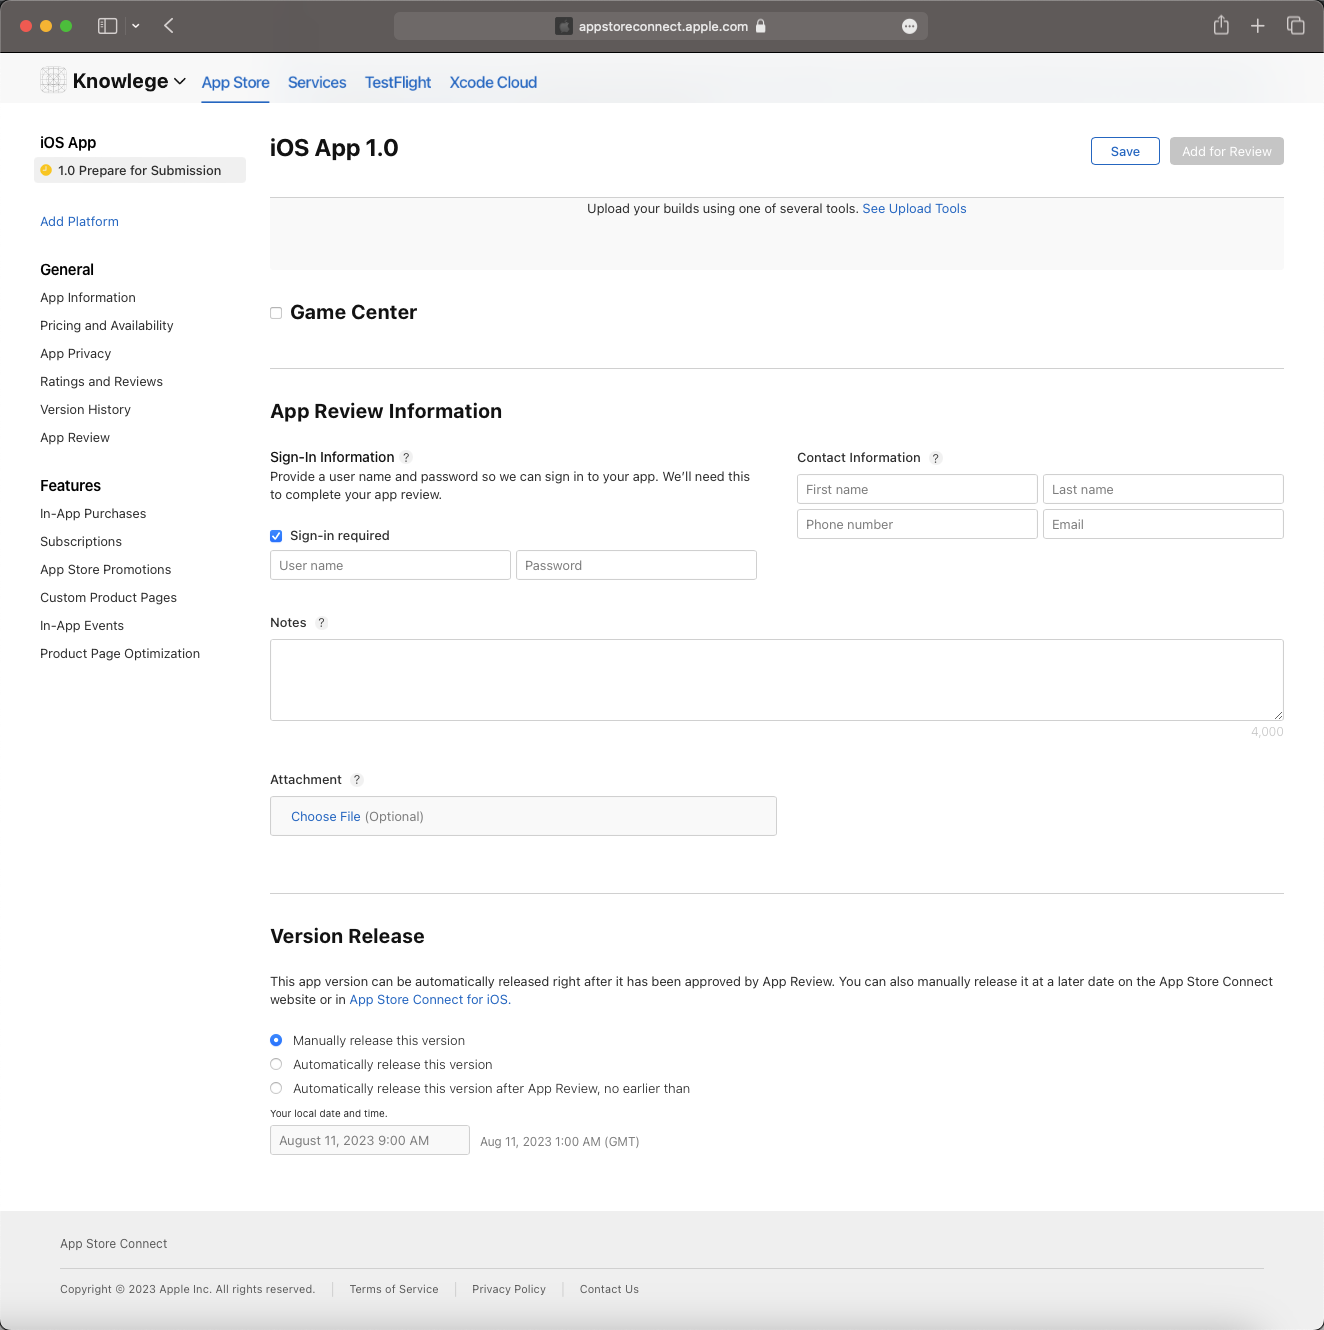
Task: Focus the Password field
Action: pos(636,565)
